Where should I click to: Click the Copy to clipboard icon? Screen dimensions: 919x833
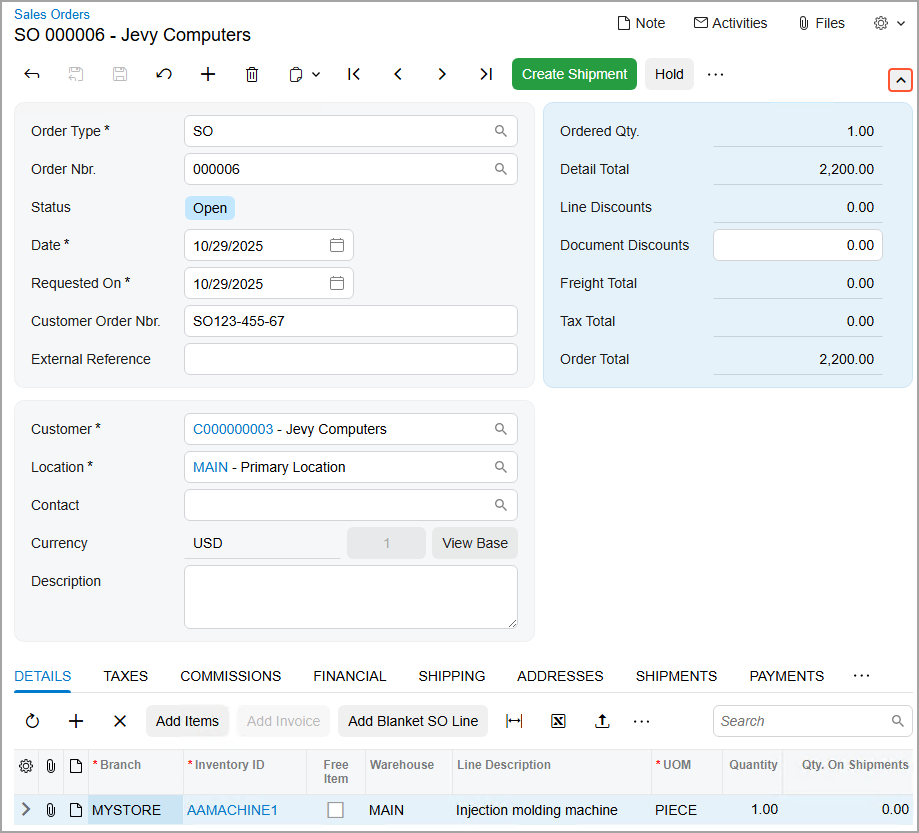(296, 74)
